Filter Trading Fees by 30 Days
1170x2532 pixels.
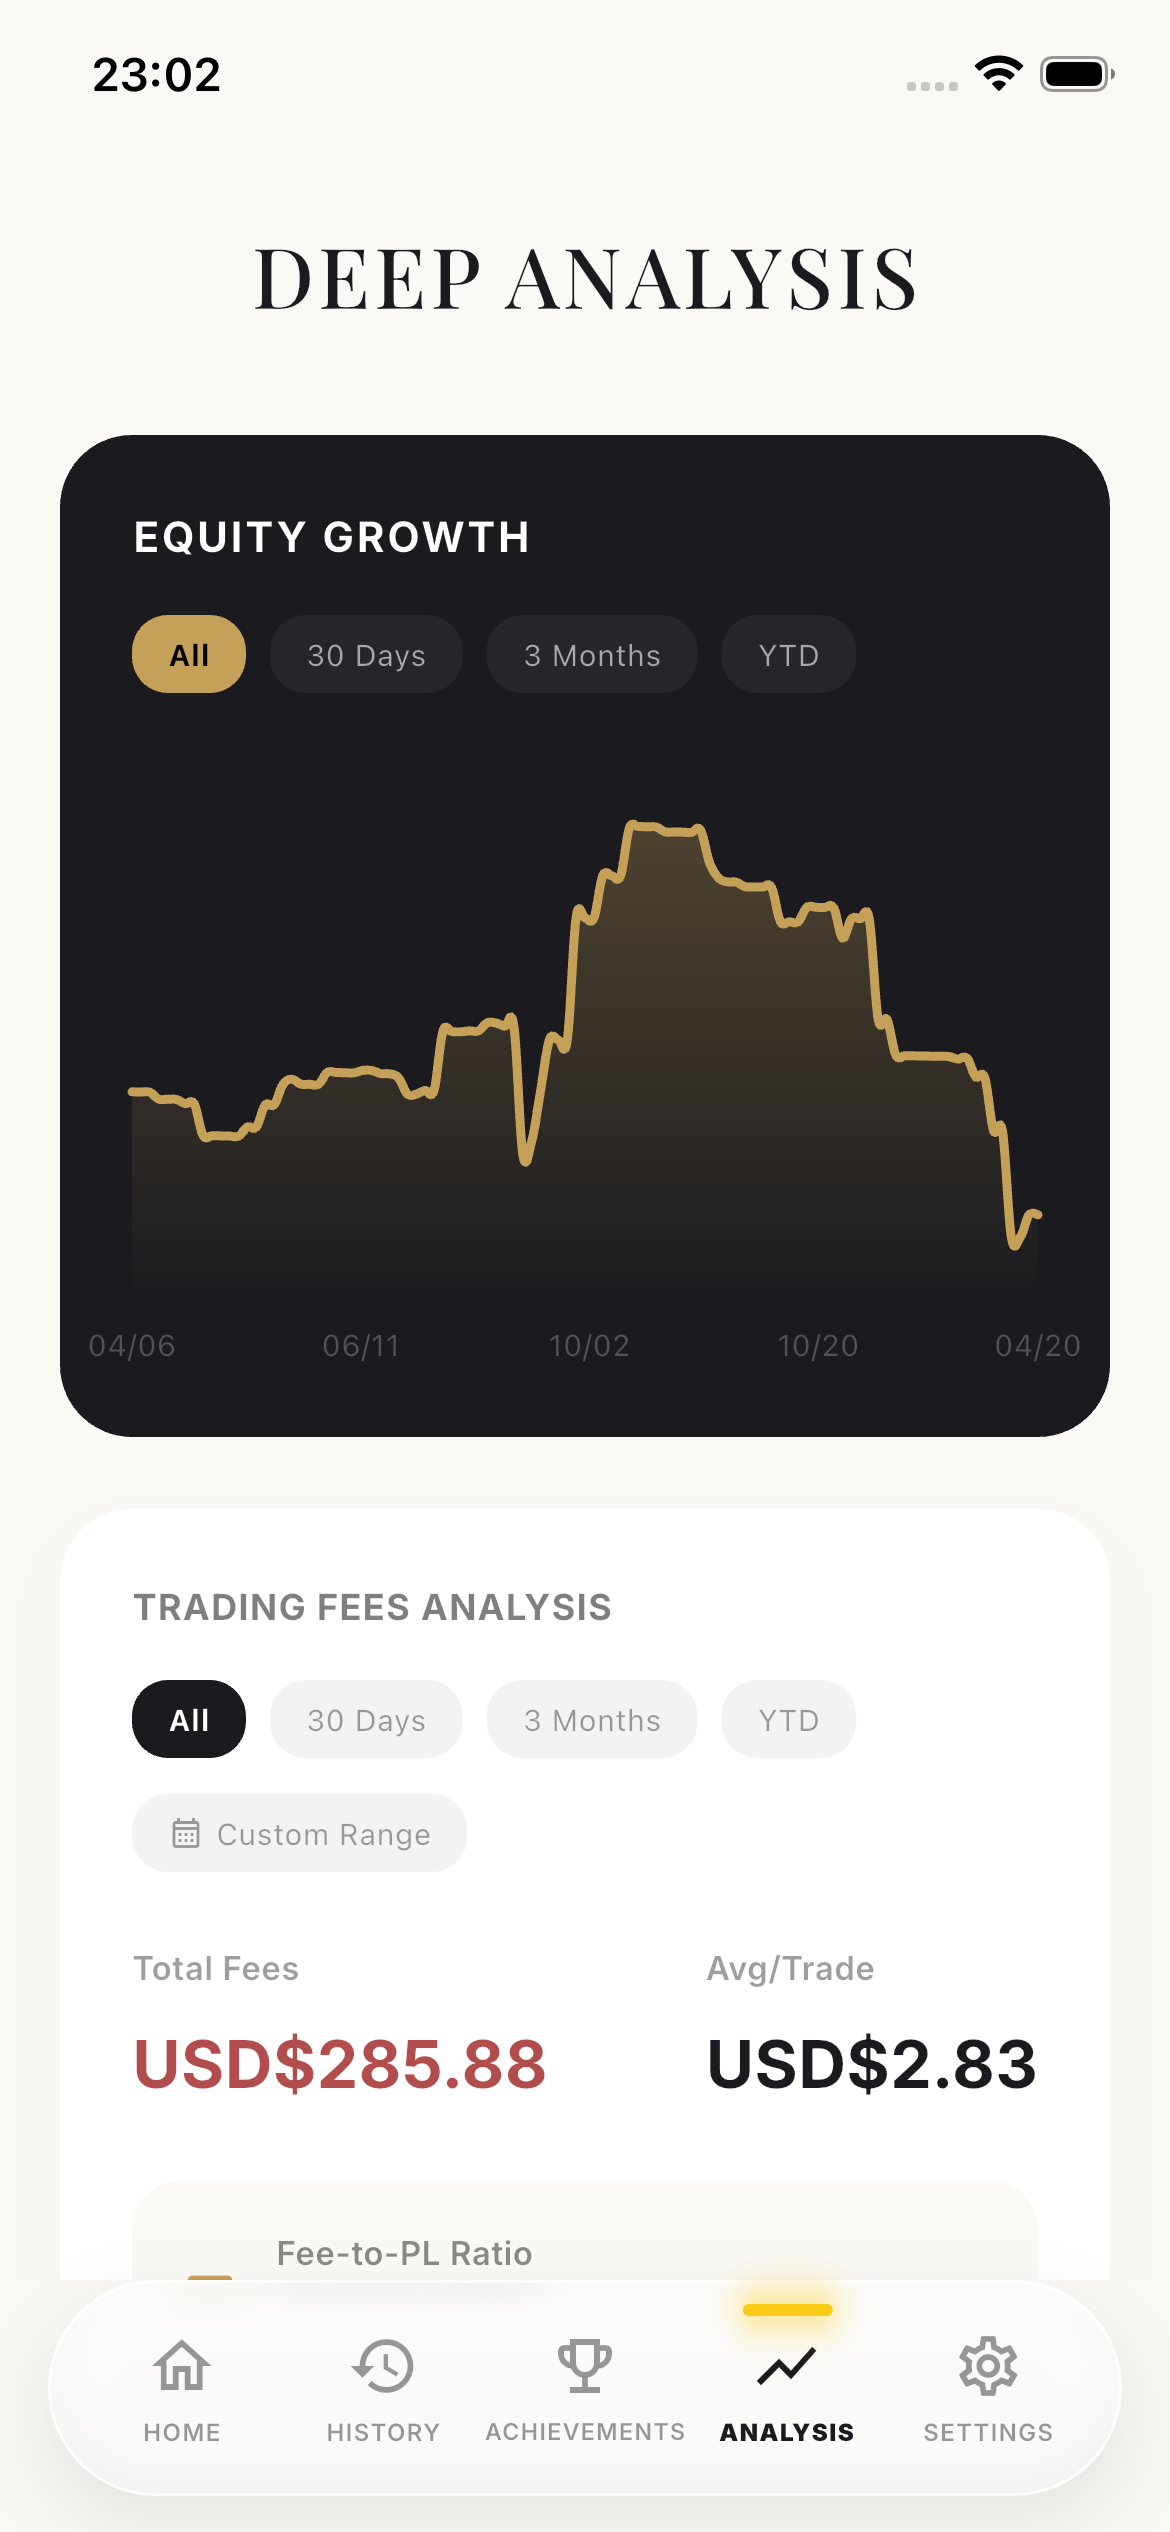point(366,1720)
